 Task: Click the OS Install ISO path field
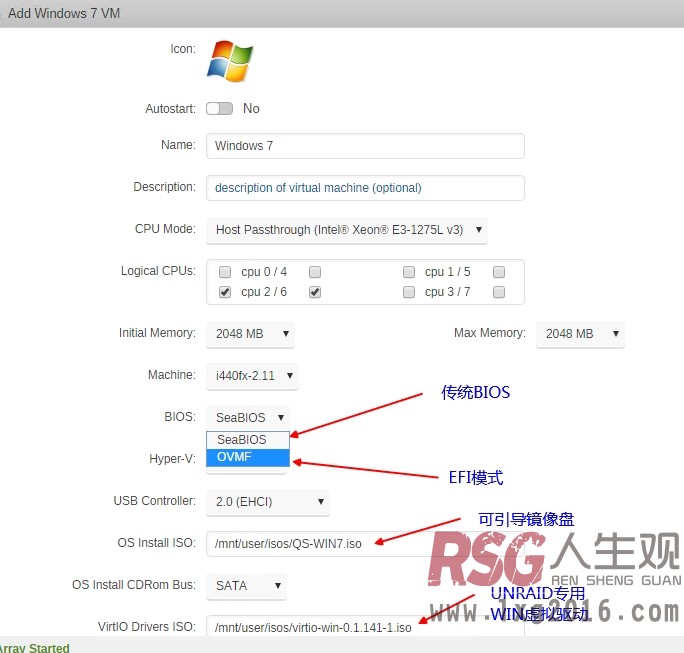(365, 544)
